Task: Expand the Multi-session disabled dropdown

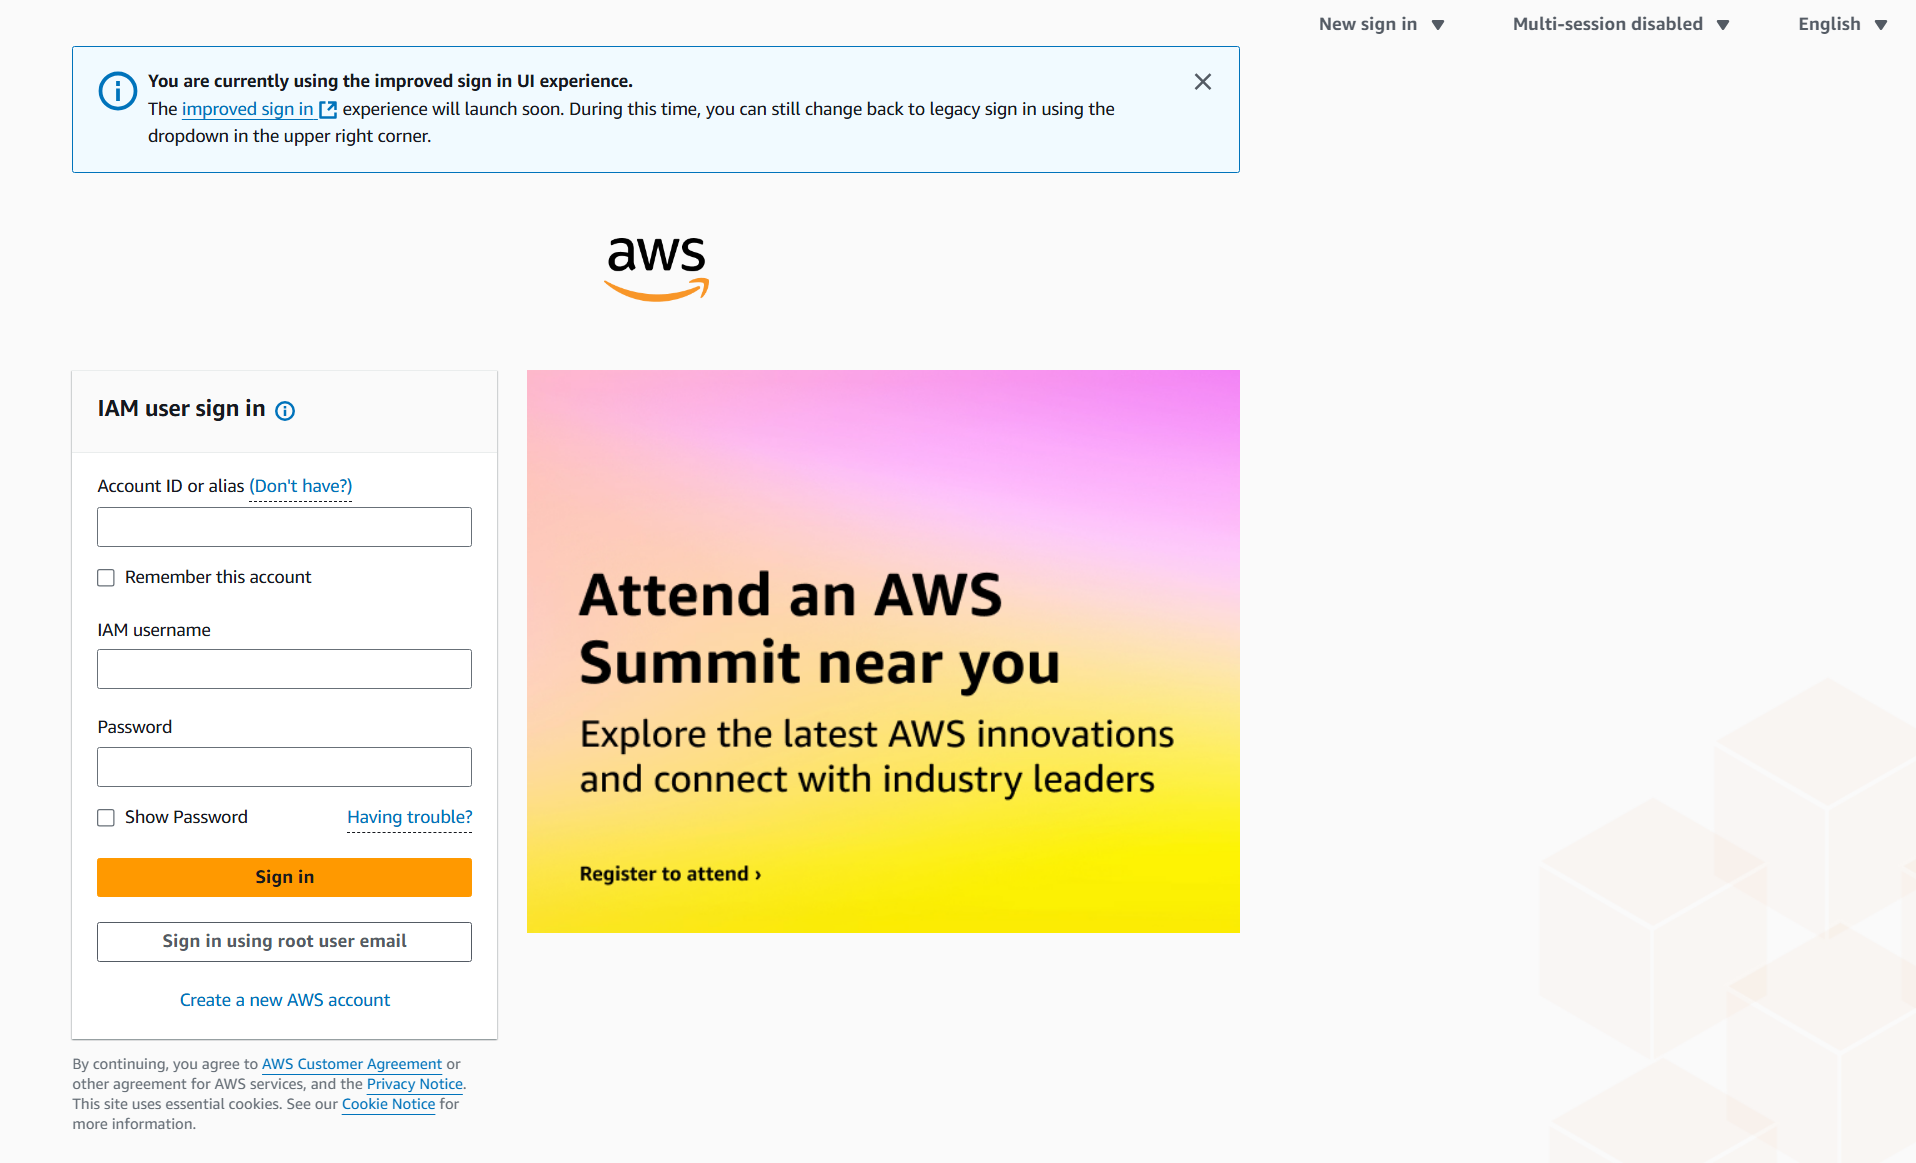Action: [1621, 24]
